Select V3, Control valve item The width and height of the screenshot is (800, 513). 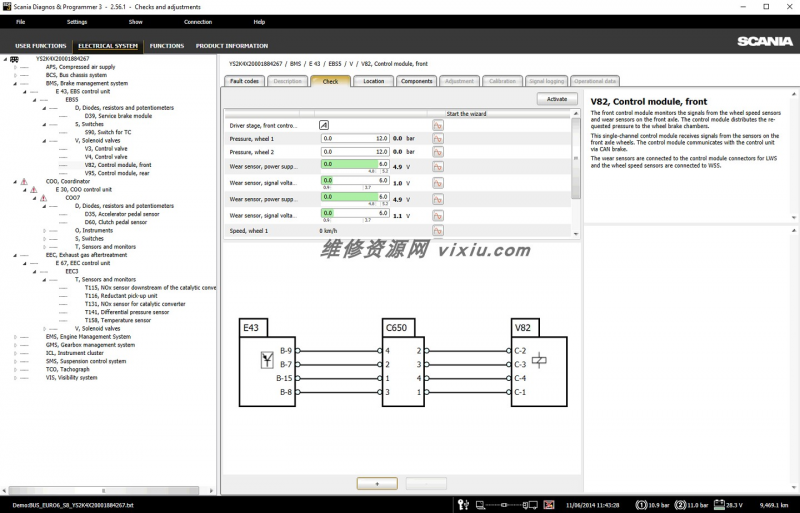coord(106,149)
